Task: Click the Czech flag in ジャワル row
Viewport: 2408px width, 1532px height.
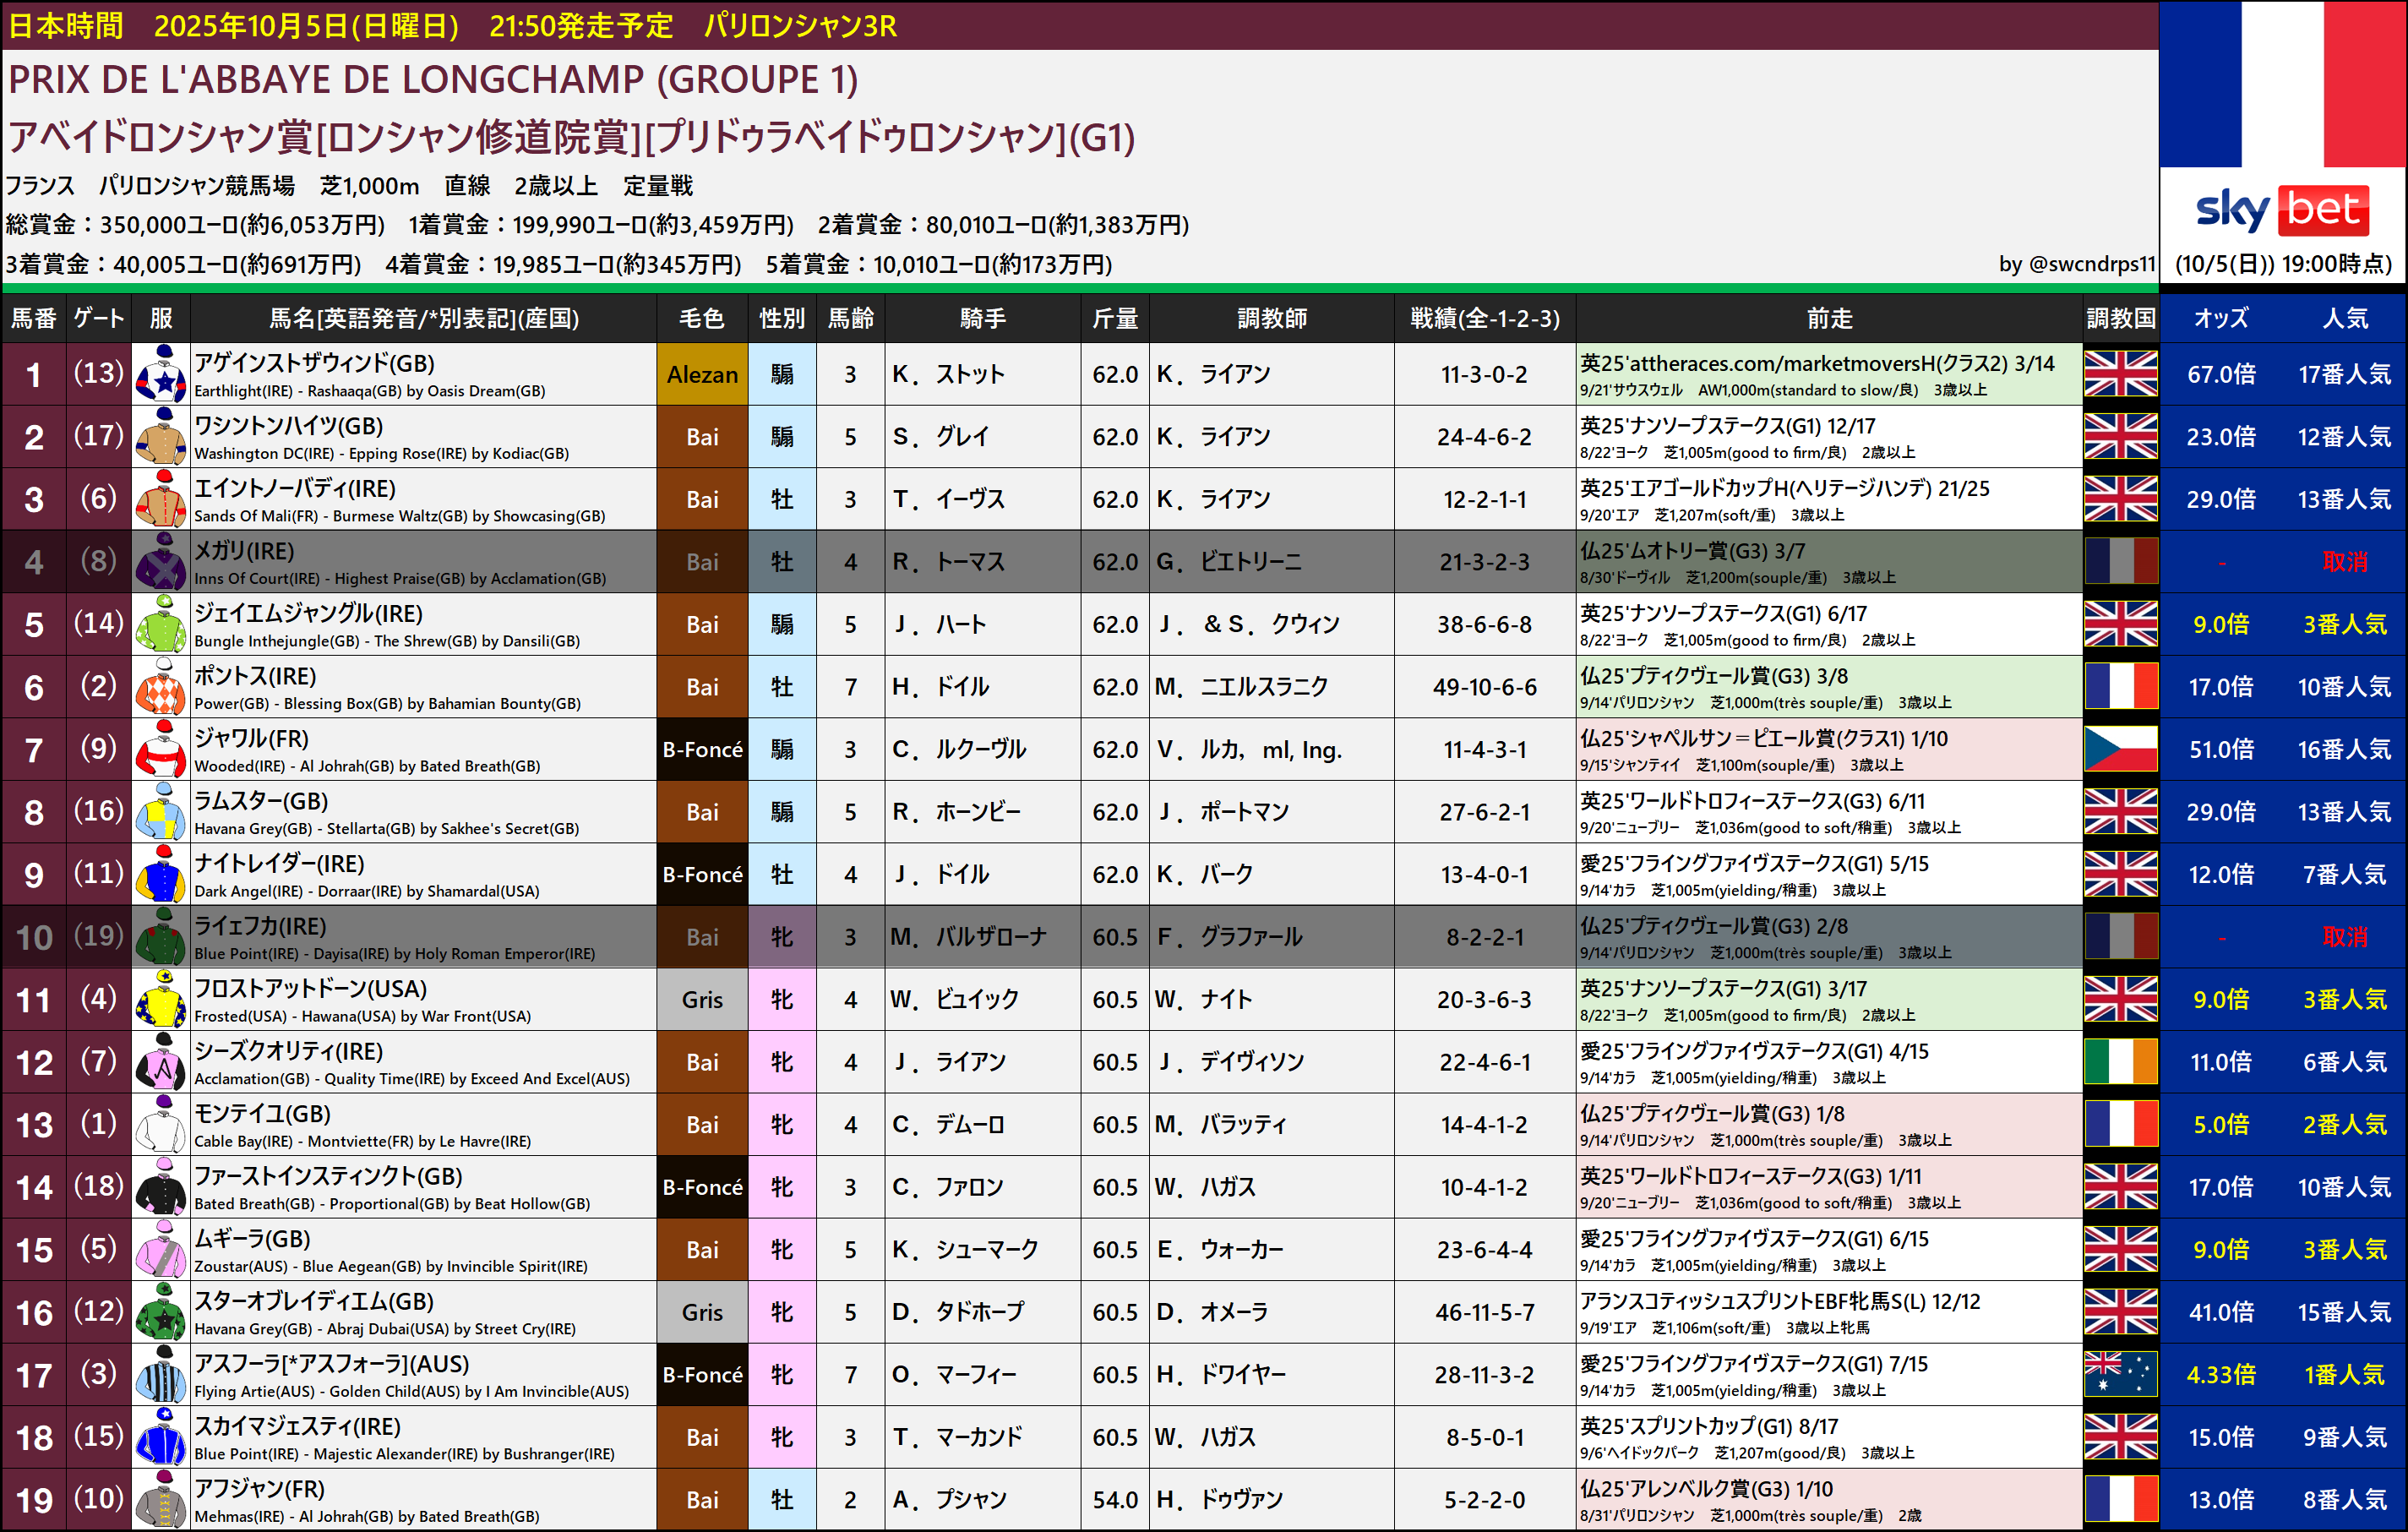Action: click(2120, 749)
